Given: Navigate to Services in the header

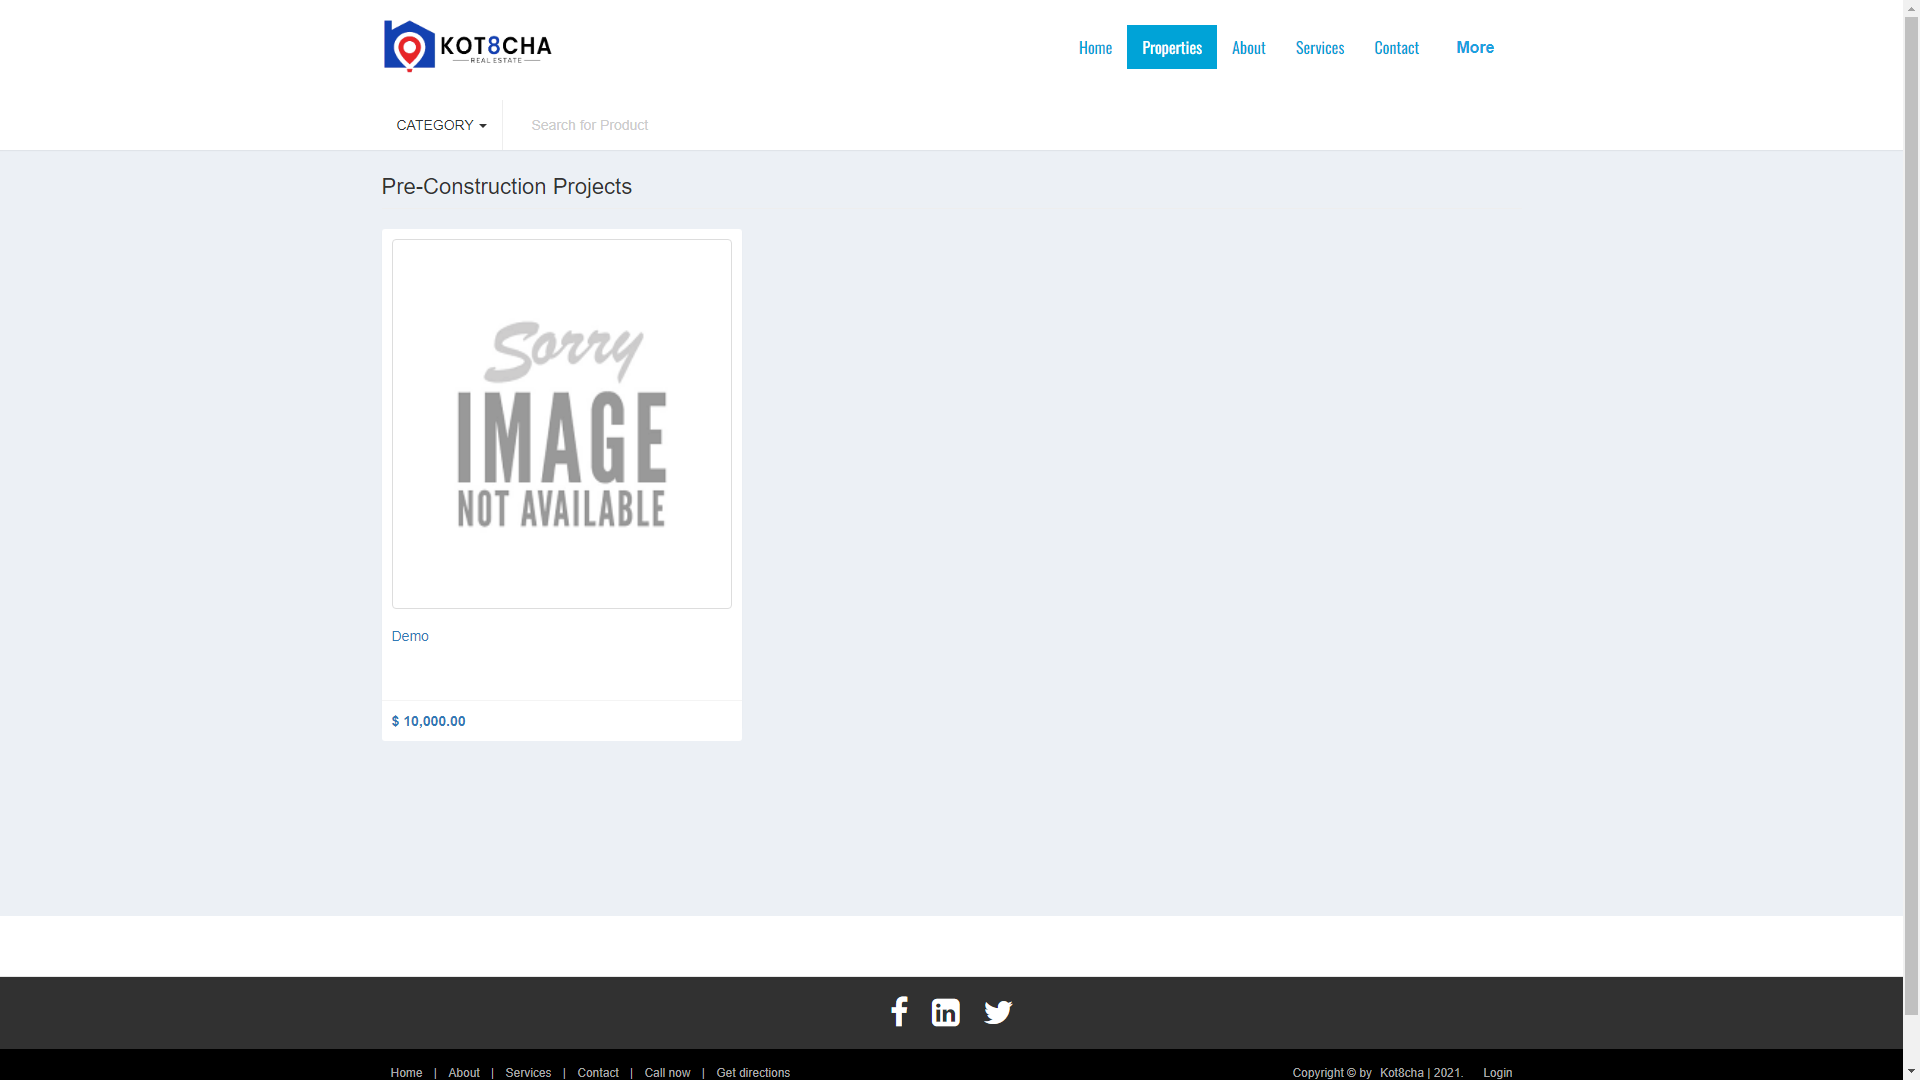Looking at the screenshot, I should (1319, 47).
